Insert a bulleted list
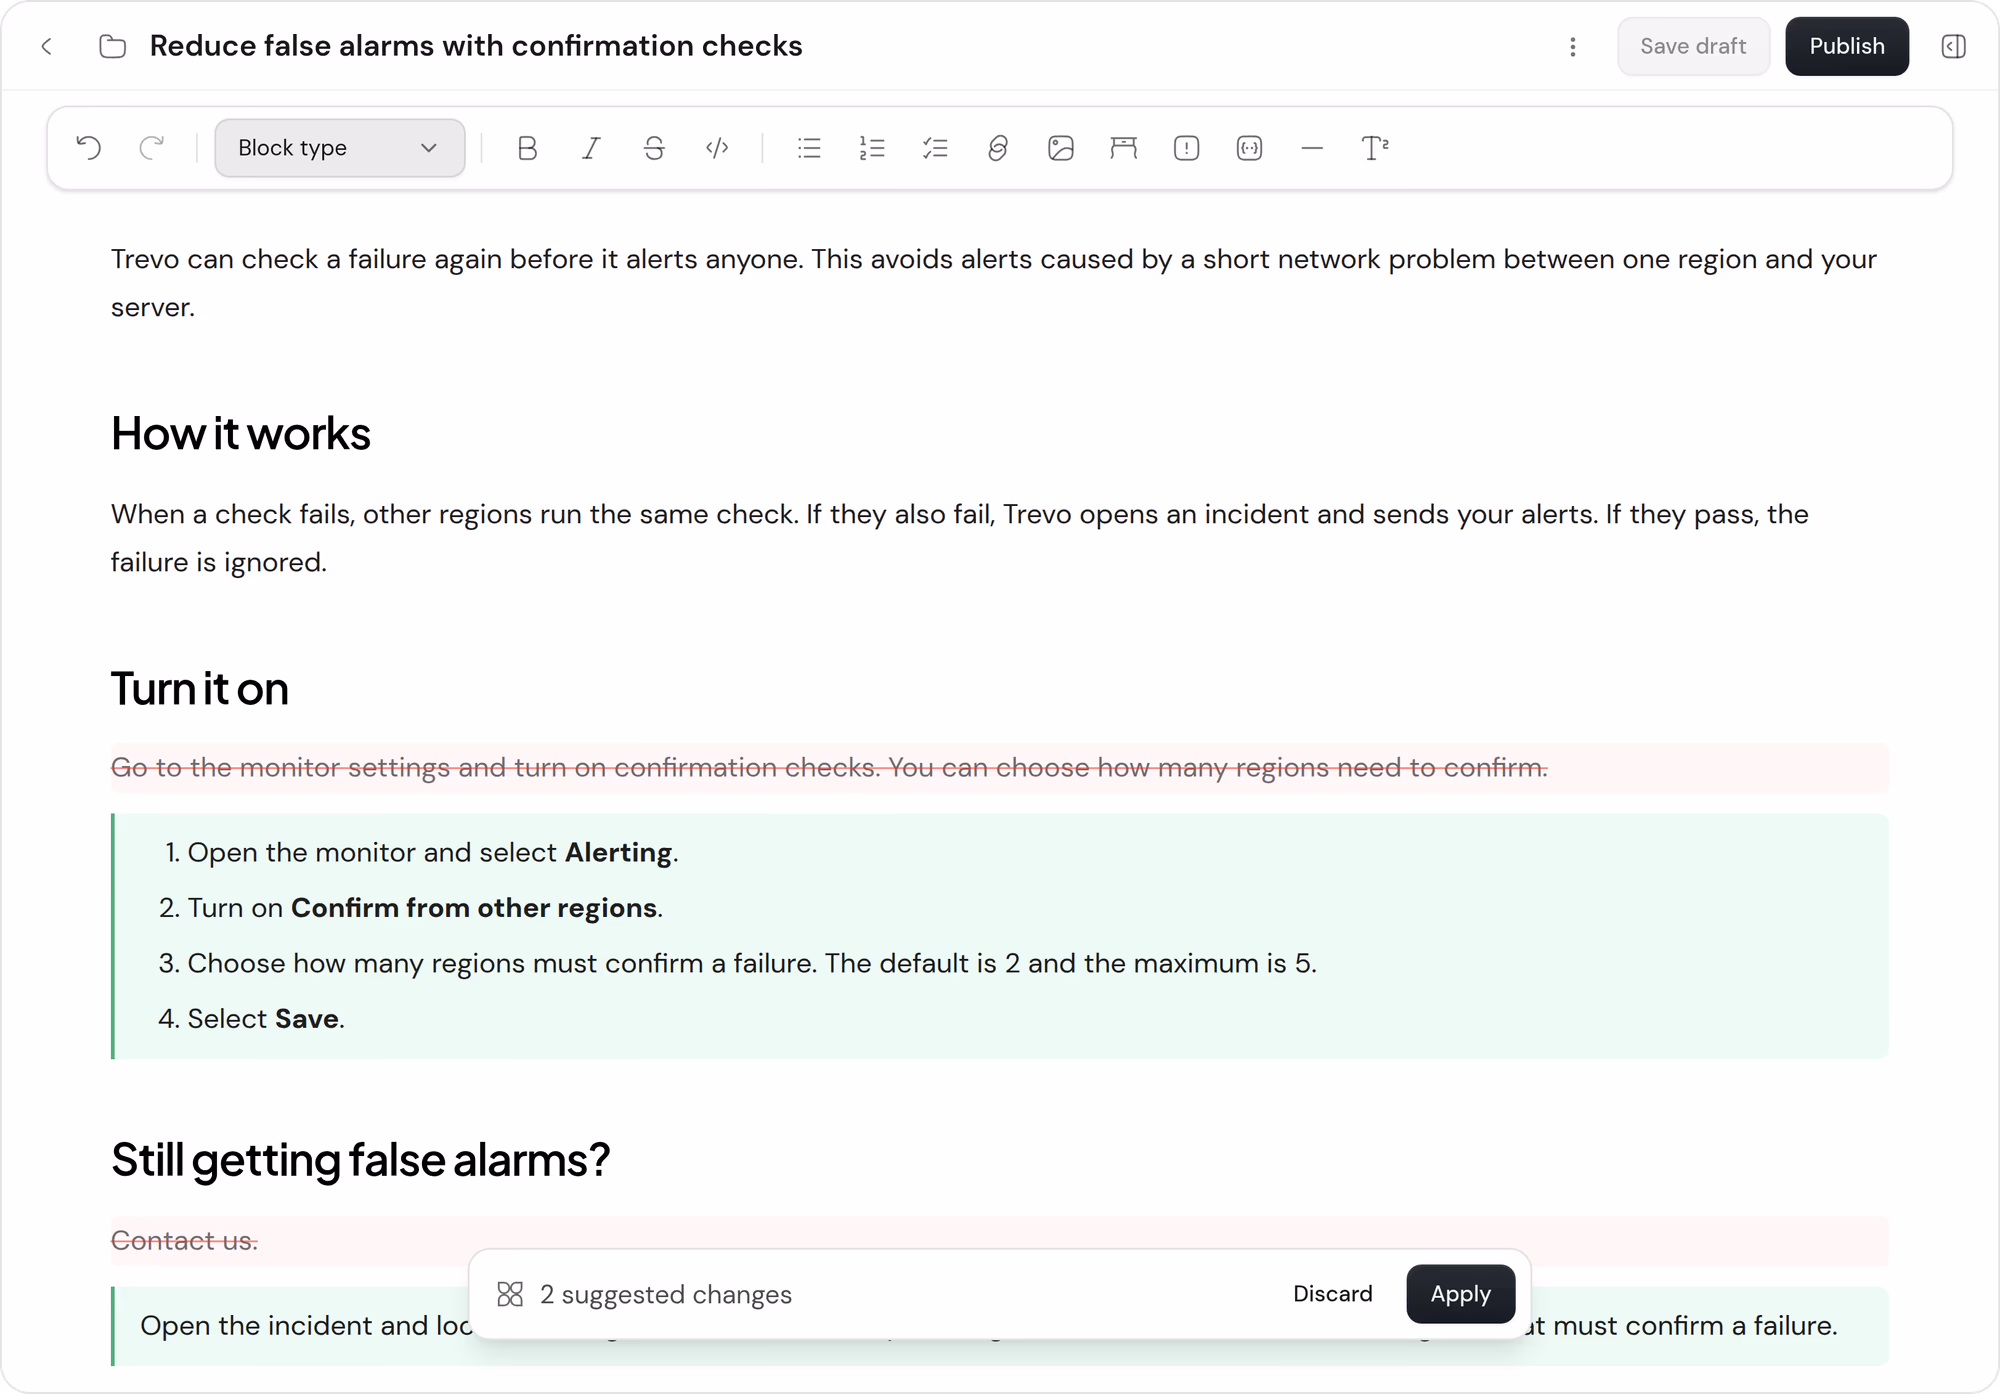This screenshot has height=1394, width=2000. (x=809, y=148)
